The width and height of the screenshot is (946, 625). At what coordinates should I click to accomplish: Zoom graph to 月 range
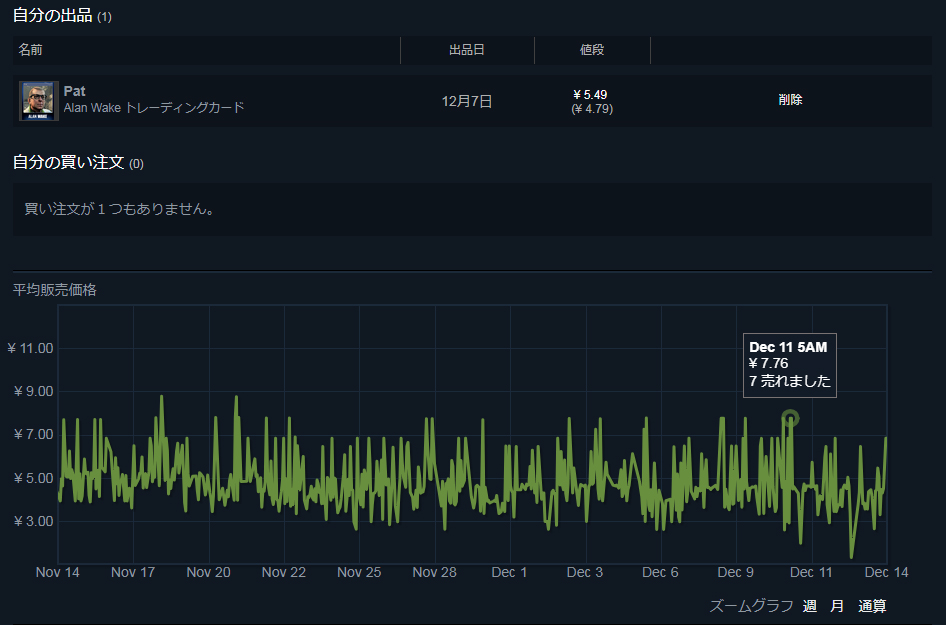837,606
